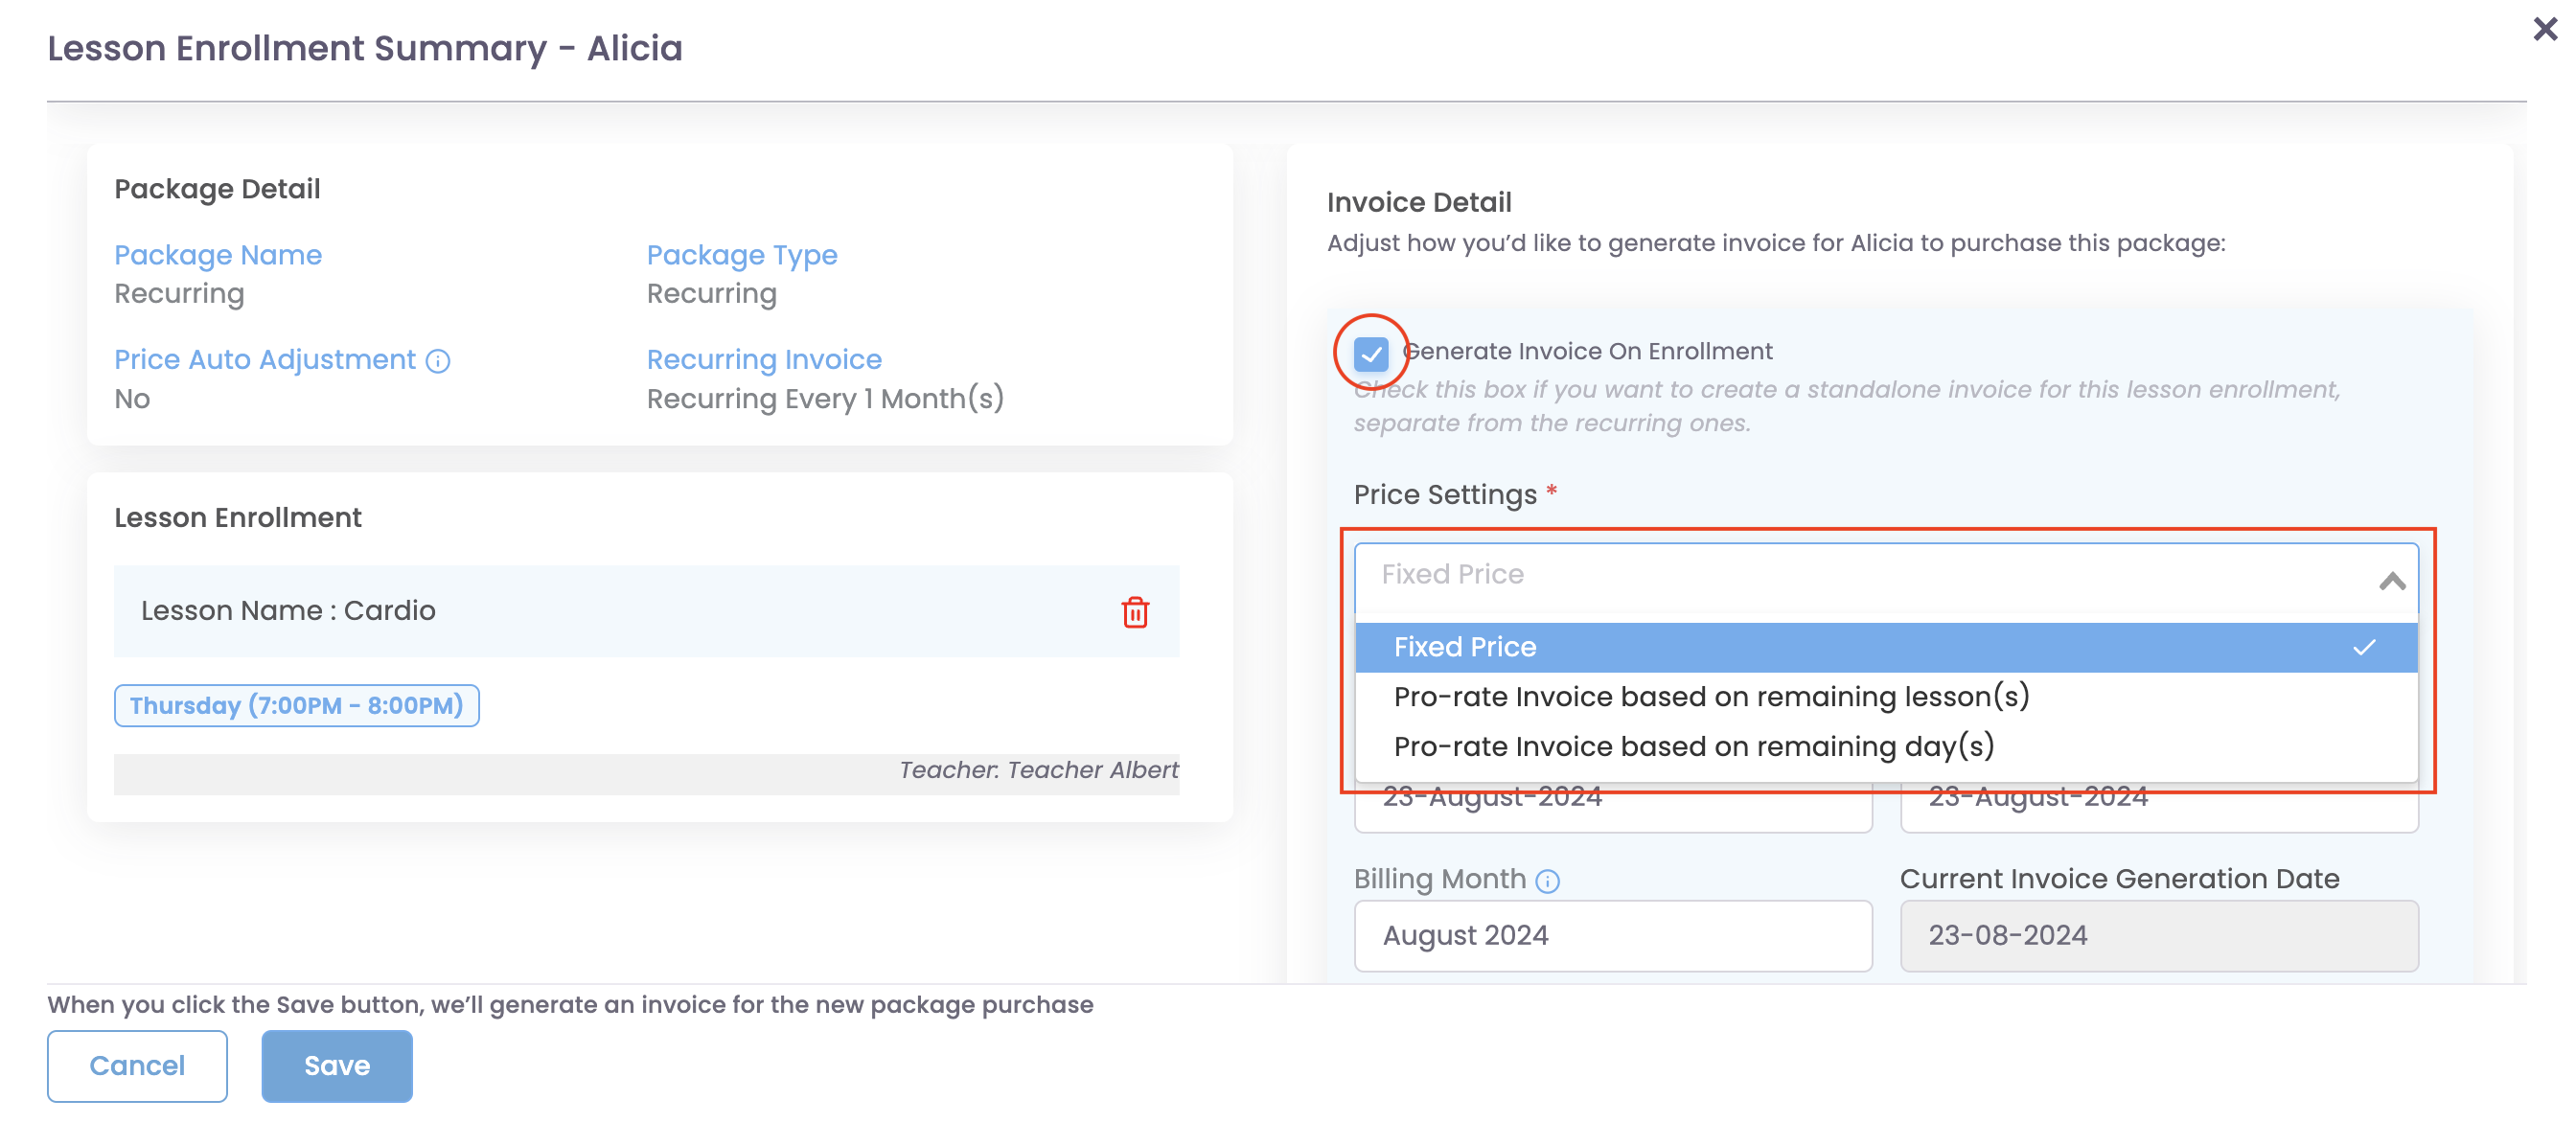Image resolution: width=2576 pixels, height=1123 pixels.
Task: Click the Thursday 7:00PM - 8:00PM schedule tag
Action: coord(296,705)
